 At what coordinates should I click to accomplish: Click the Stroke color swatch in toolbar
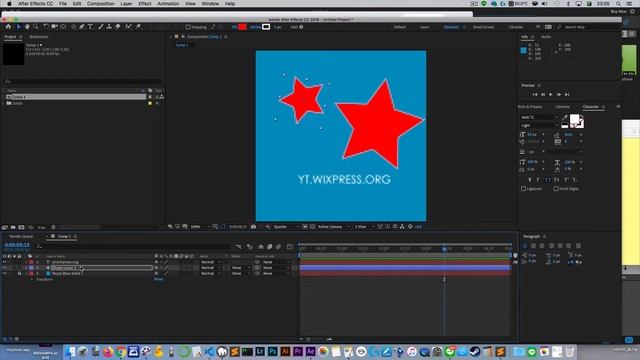[x=266, y=27]
